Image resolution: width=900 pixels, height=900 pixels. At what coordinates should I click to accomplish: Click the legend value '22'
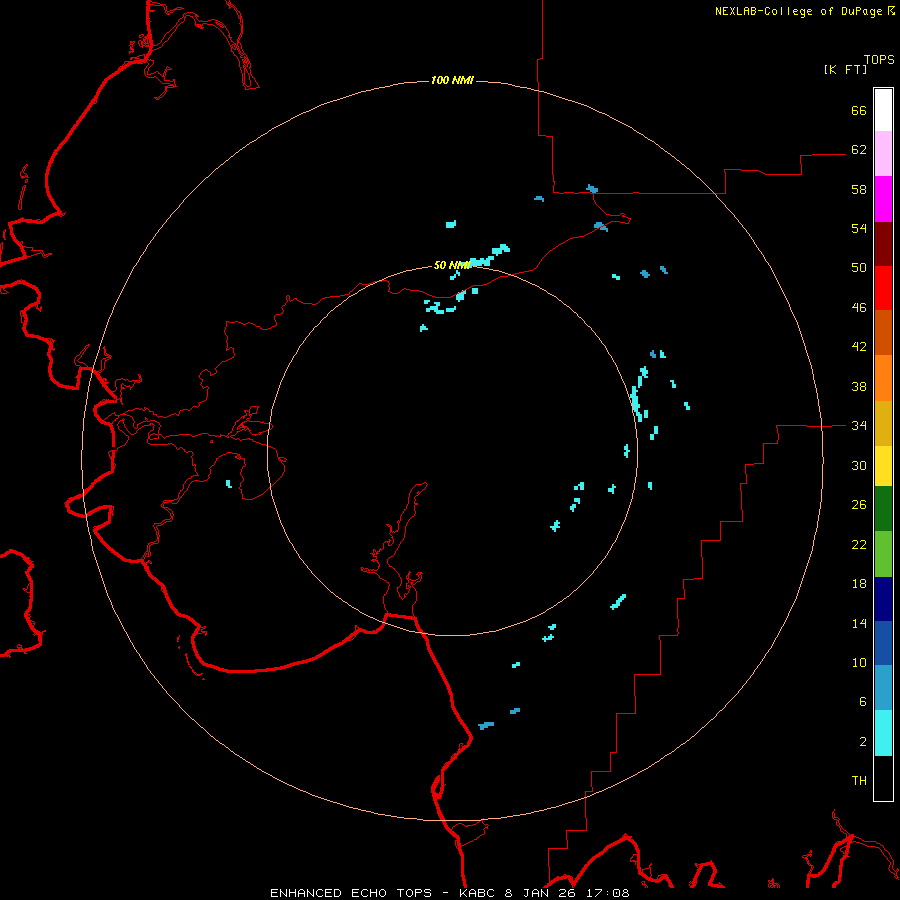point(859,544)
